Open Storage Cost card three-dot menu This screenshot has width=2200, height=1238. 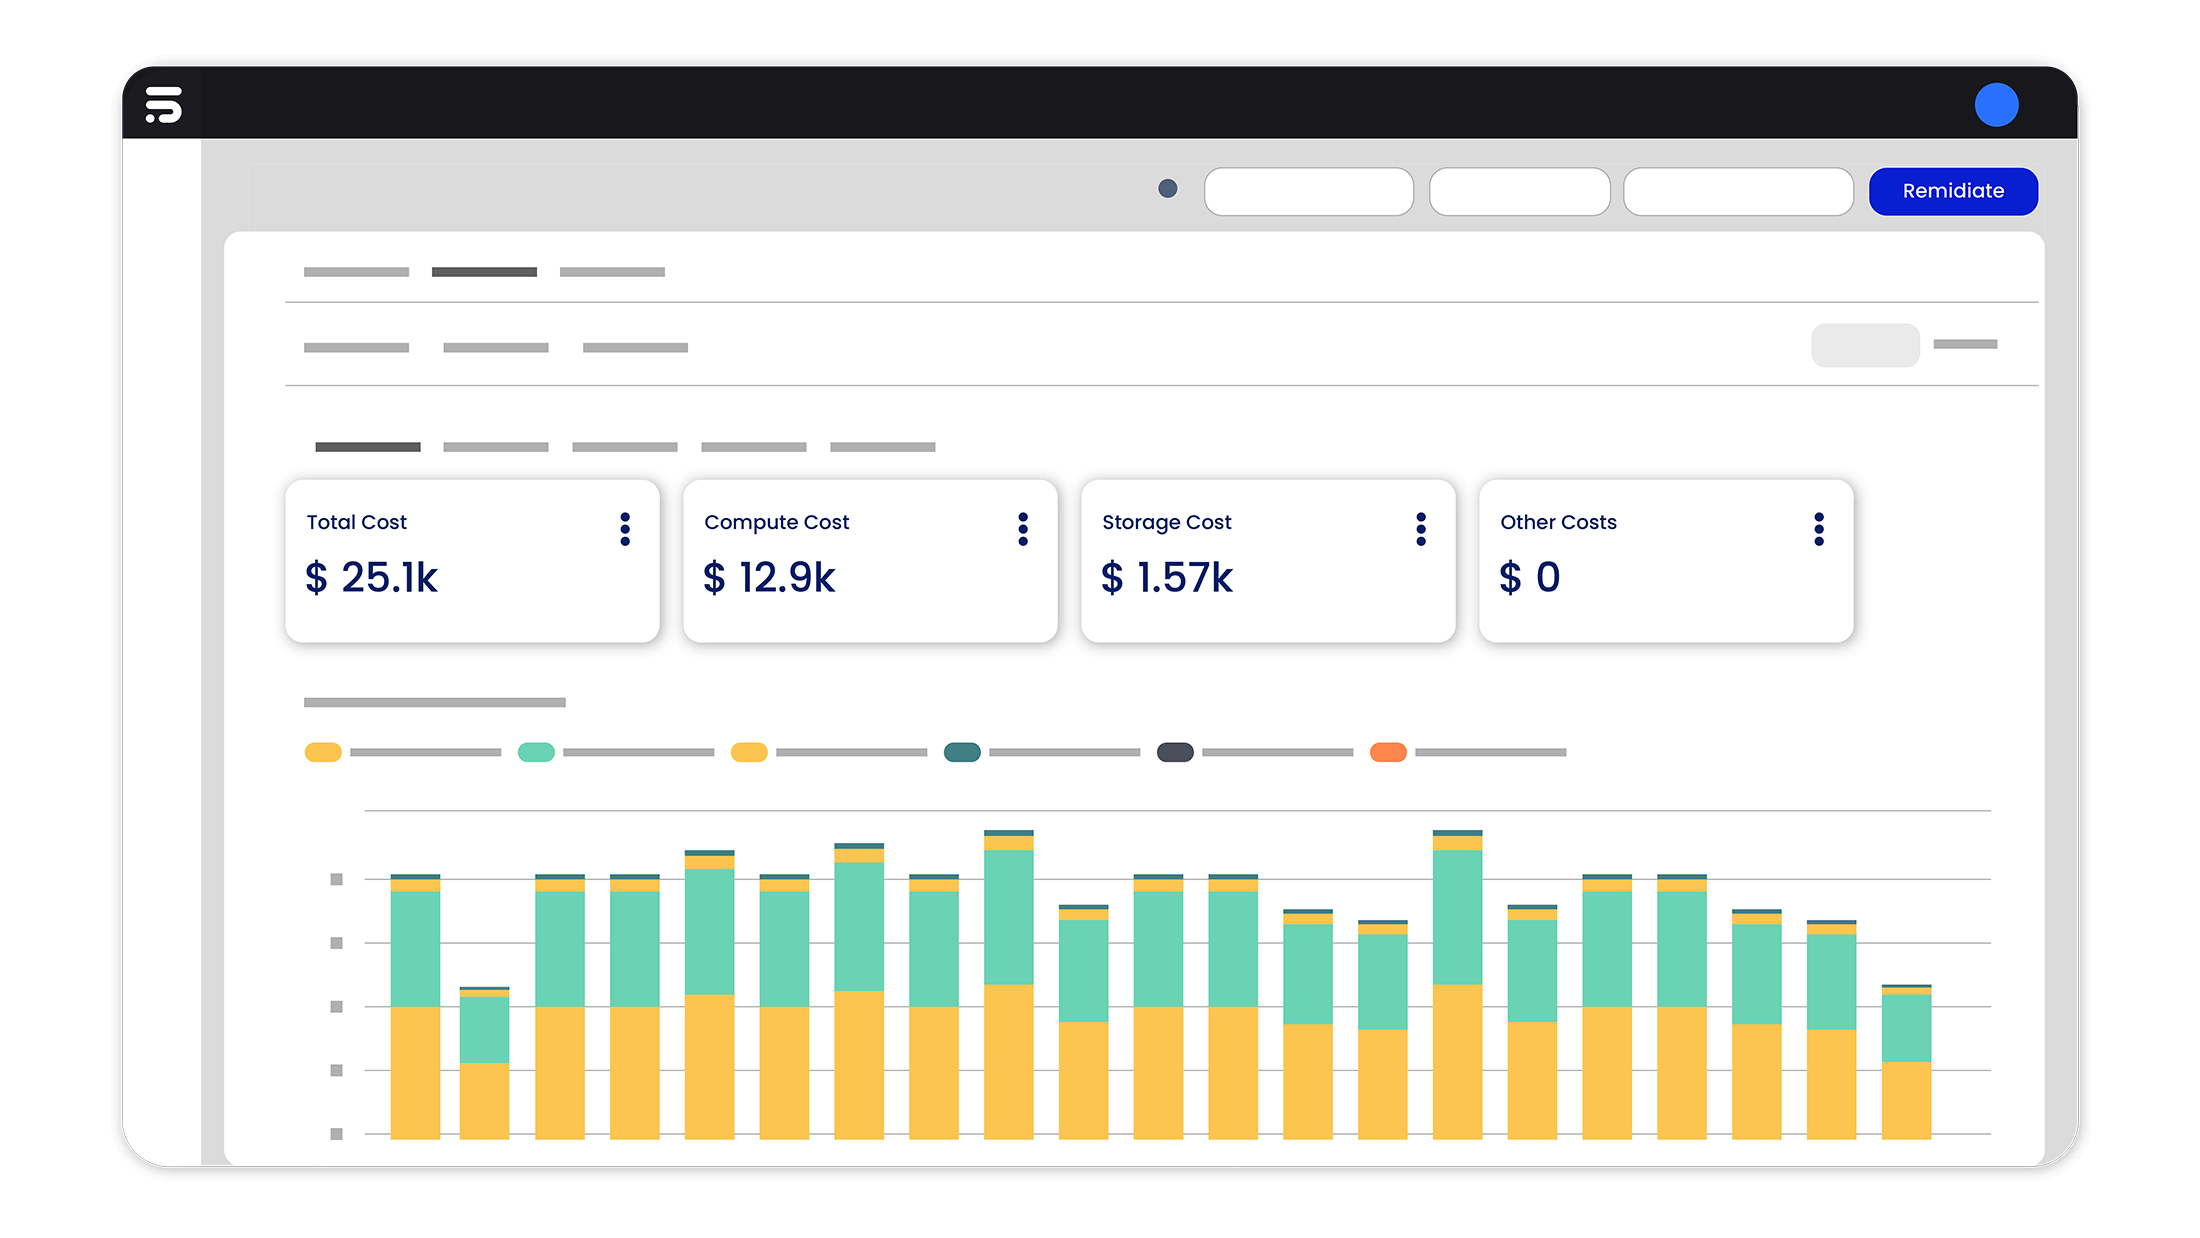click(1421, 529)
